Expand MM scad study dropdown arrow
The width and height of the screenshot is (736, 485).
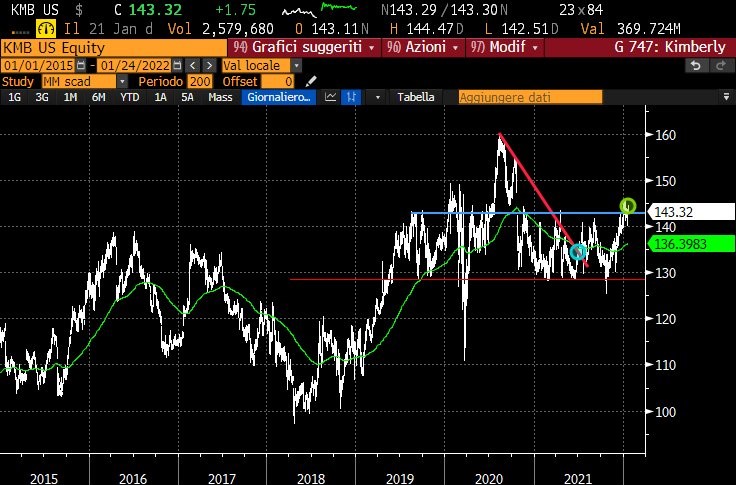tap(122, 82)
